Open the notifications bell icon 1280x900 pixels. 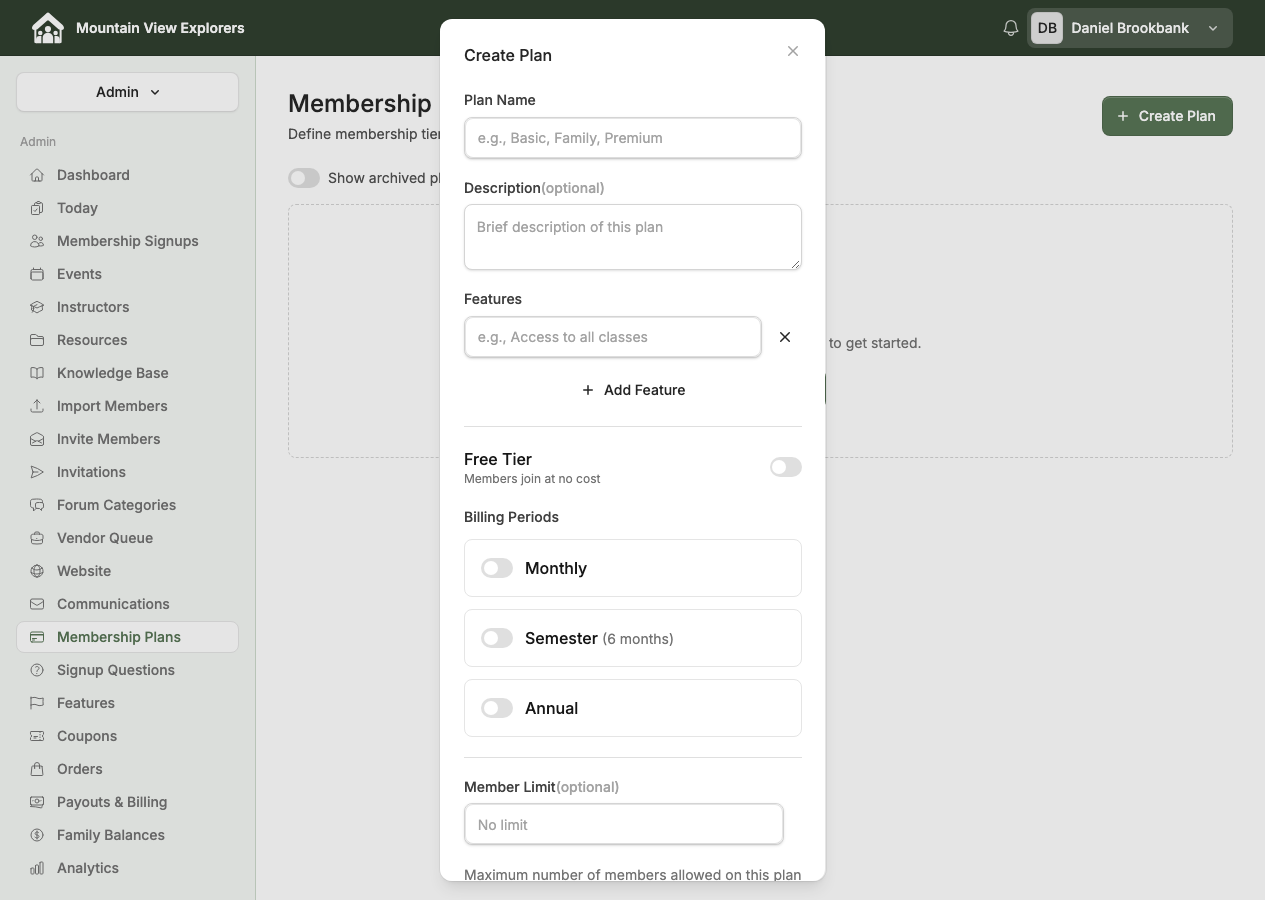(1011, 28)
